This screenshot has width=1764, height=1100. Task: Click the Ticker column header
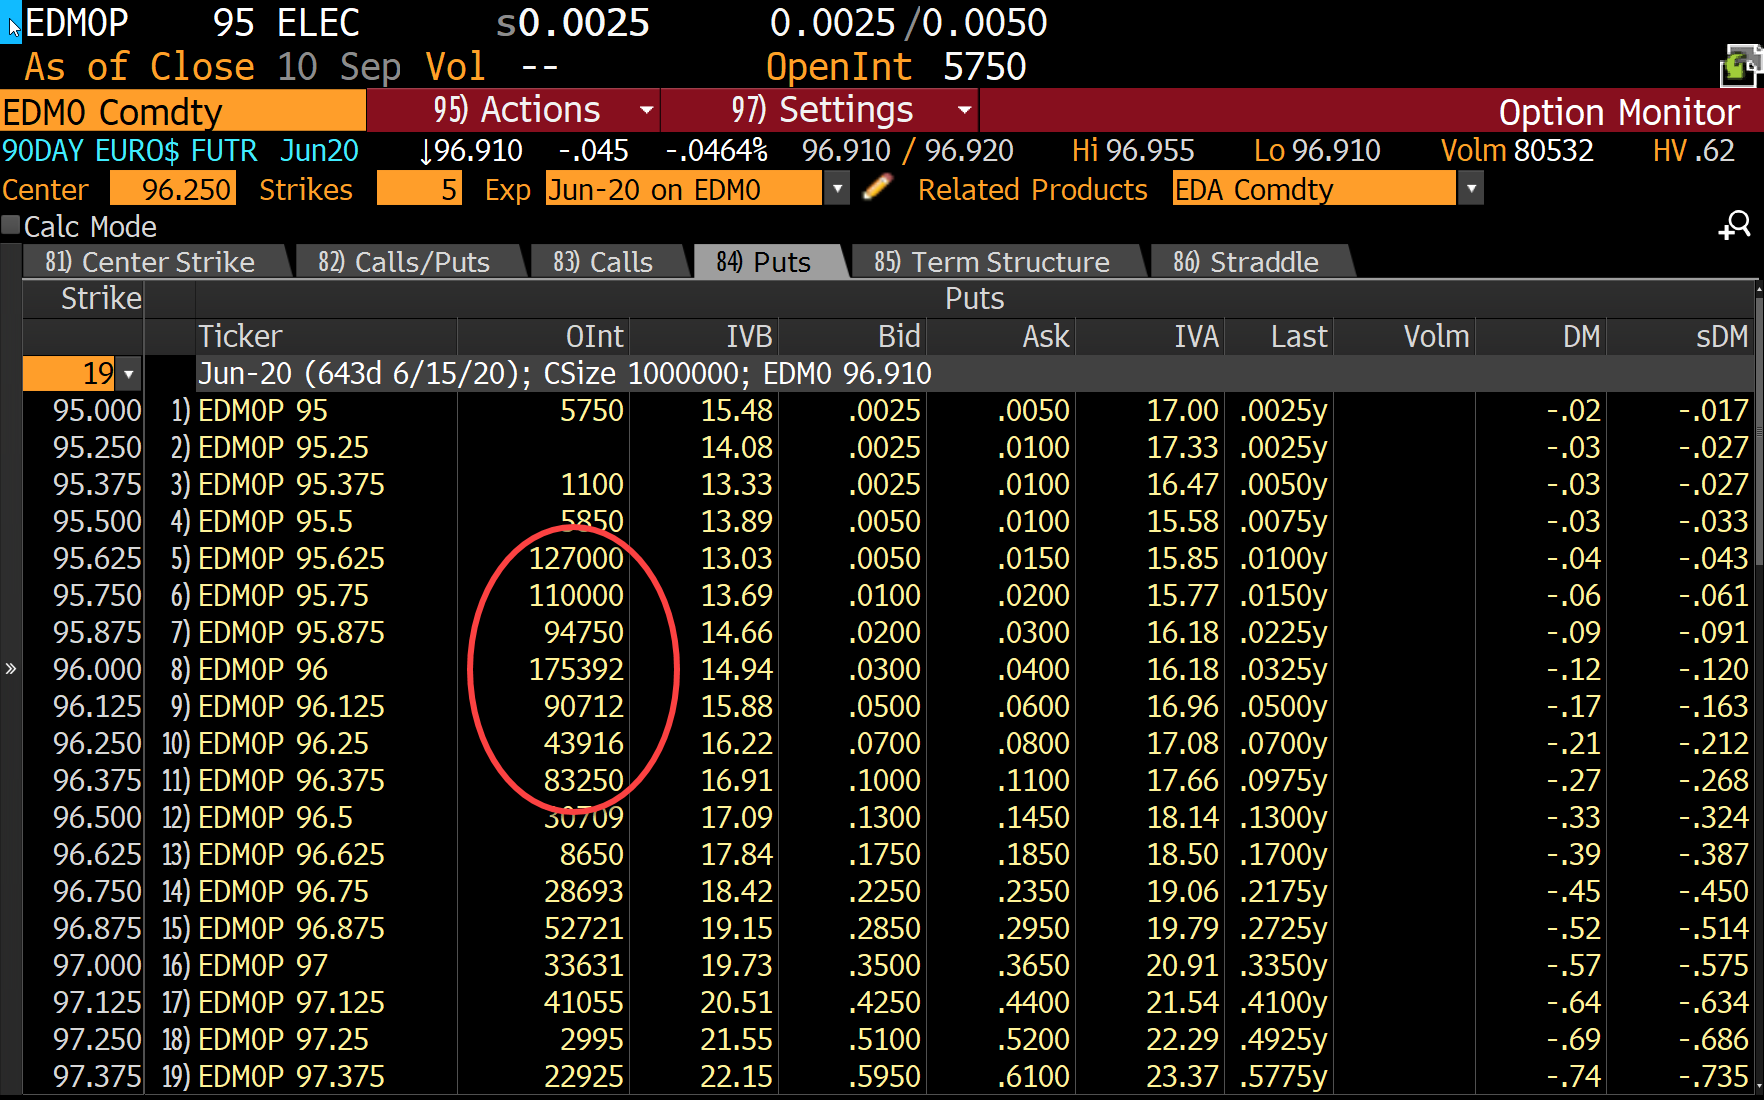(240, 336)
